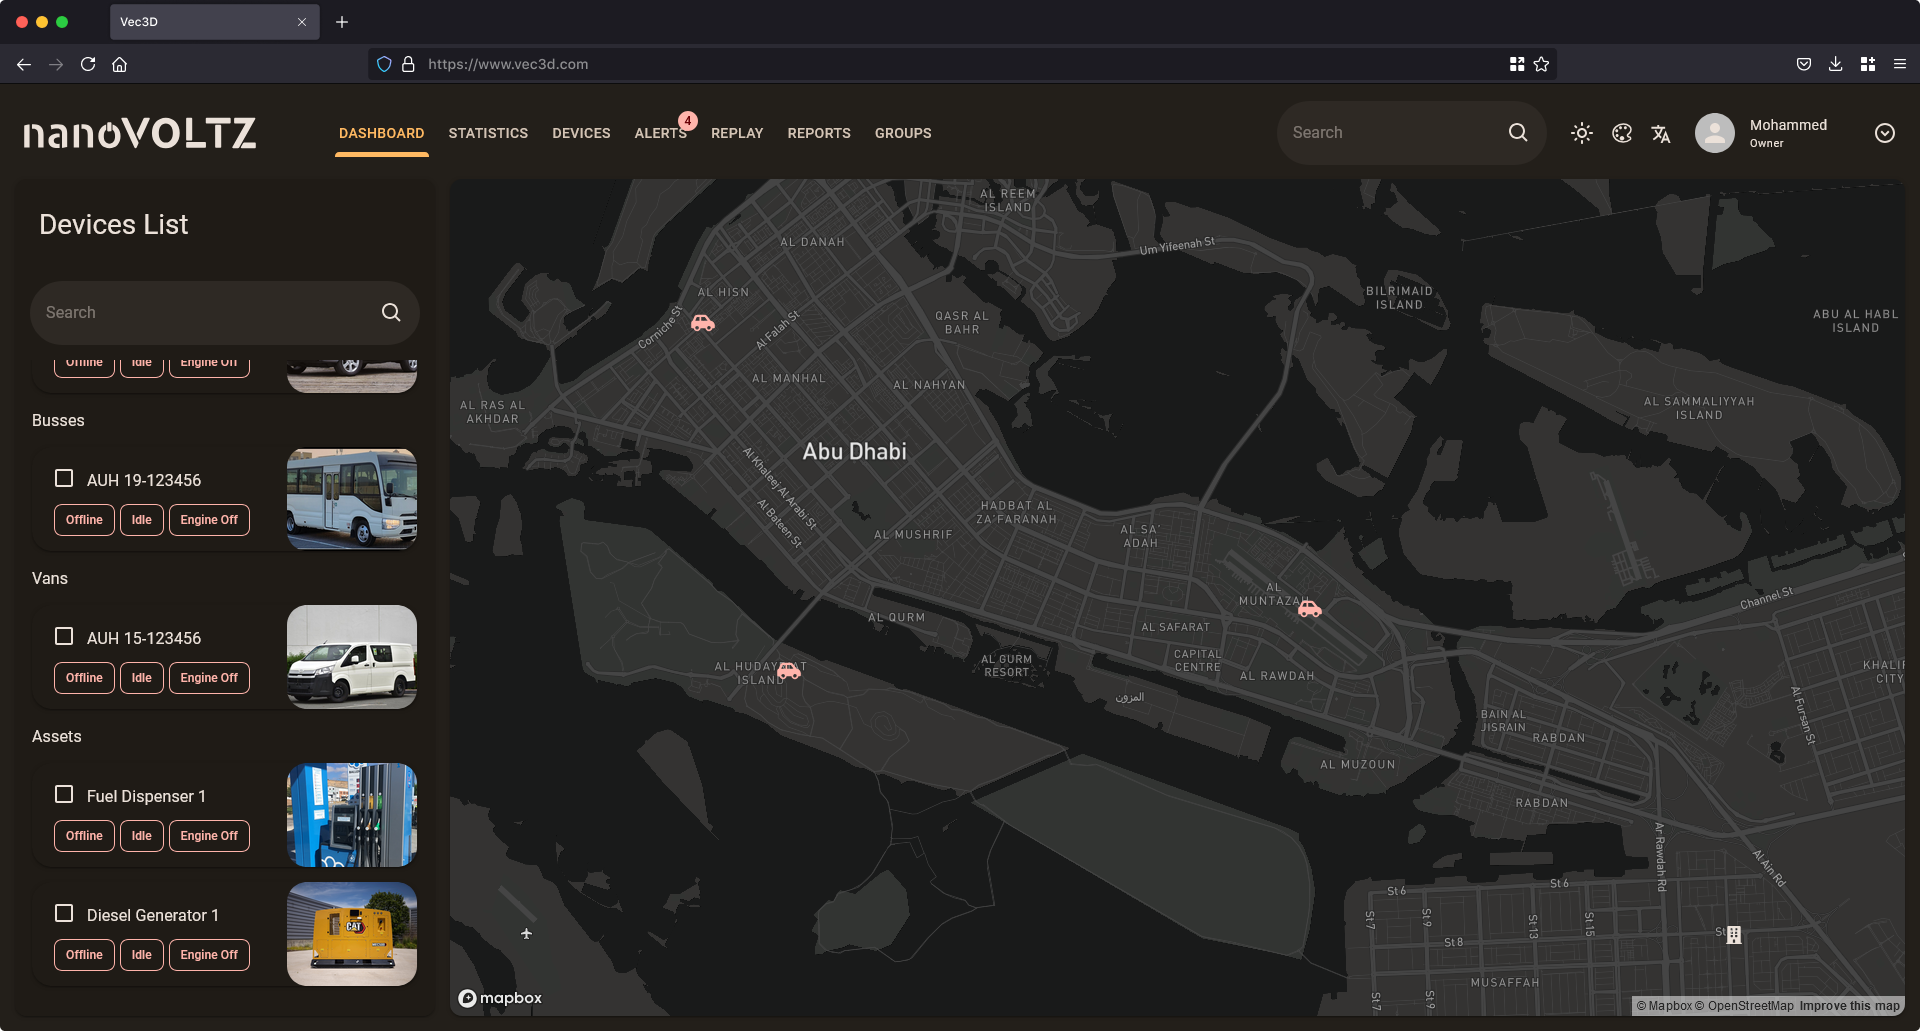The height and width of the screenshot is (1031, 1920).
Task: Click the browser forward arrow
Action: (x=56, y=64)
